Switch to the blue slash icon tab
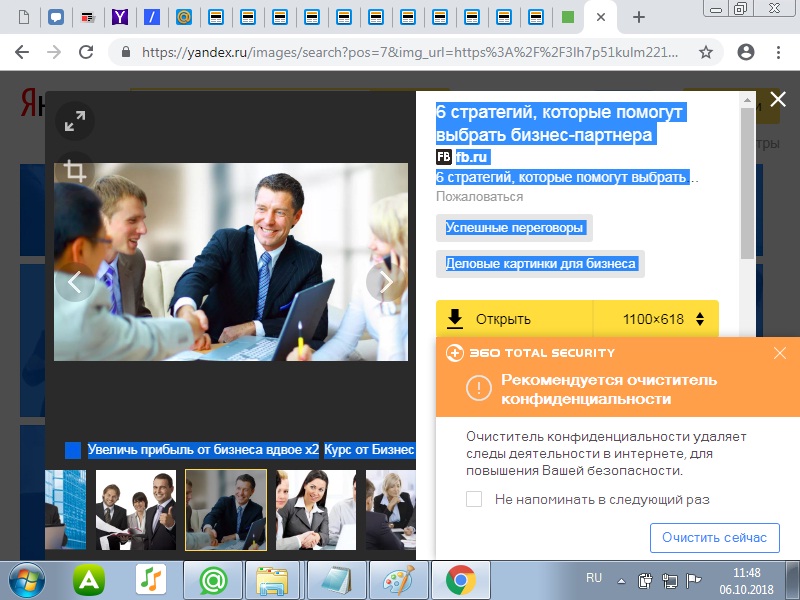The width and height of the screenshot is (800, 600). click(x=152, y=17)
